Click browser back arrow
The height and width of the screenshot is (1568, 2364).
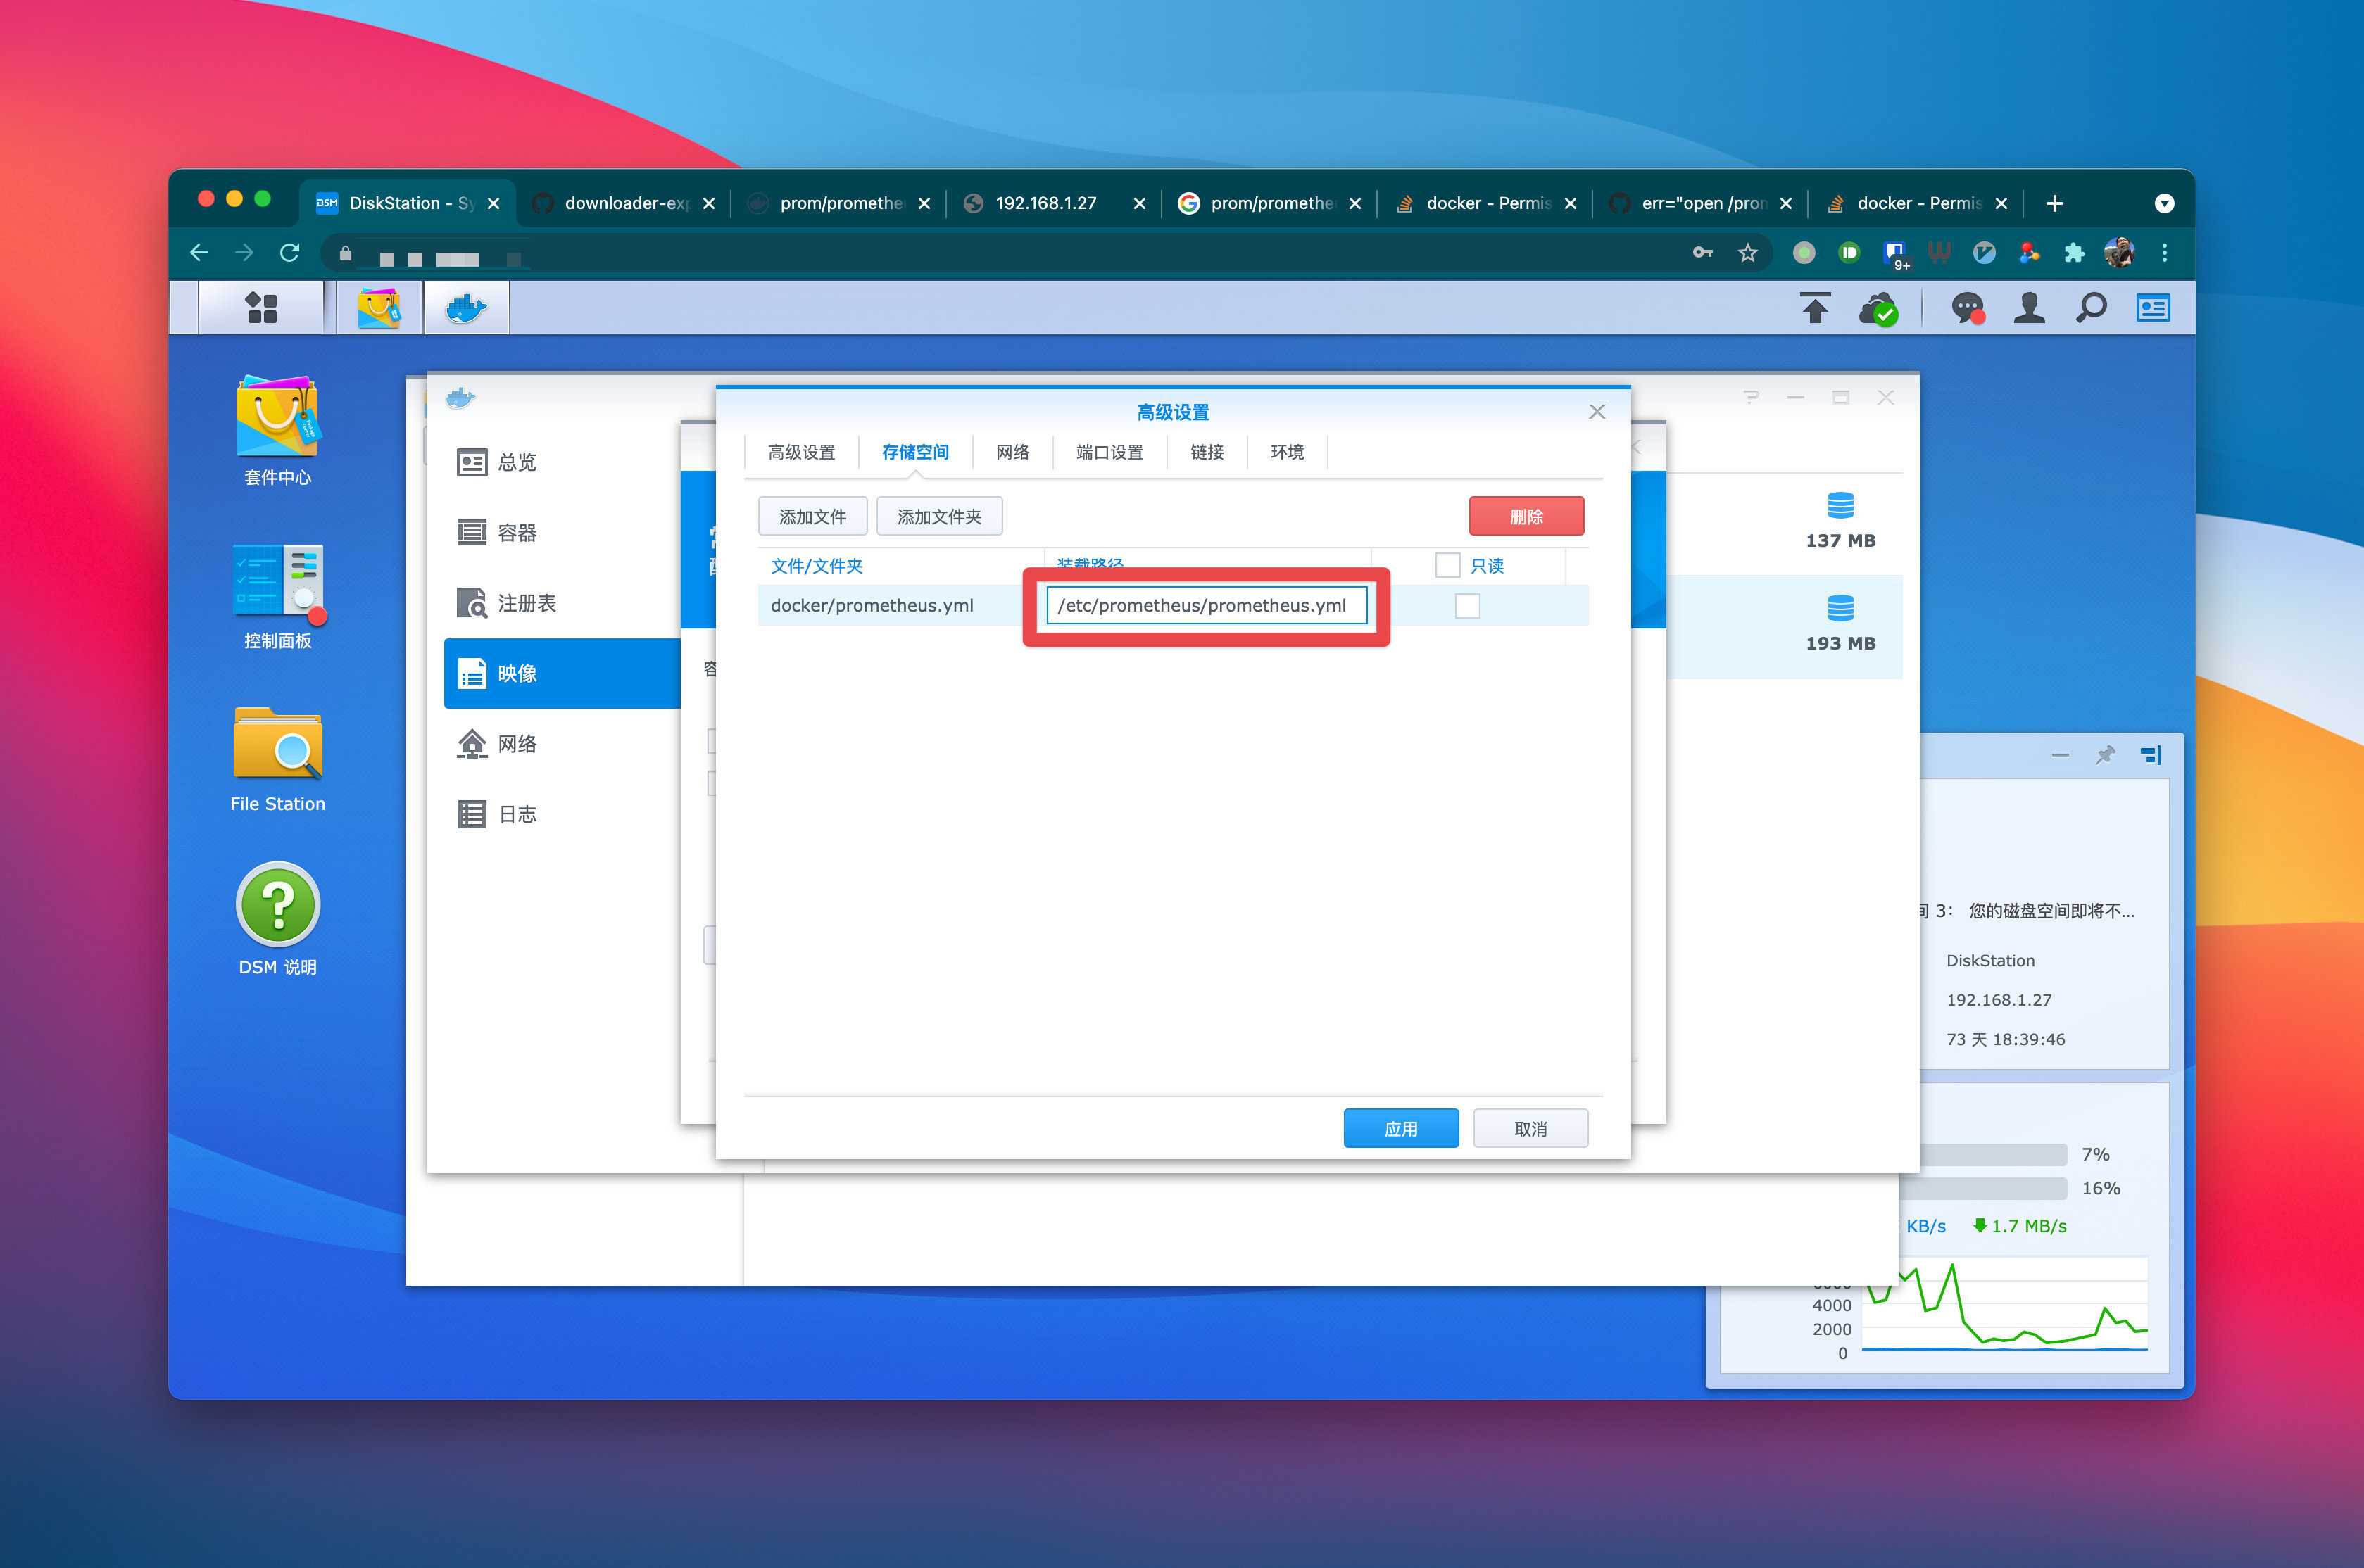point(199,252)
